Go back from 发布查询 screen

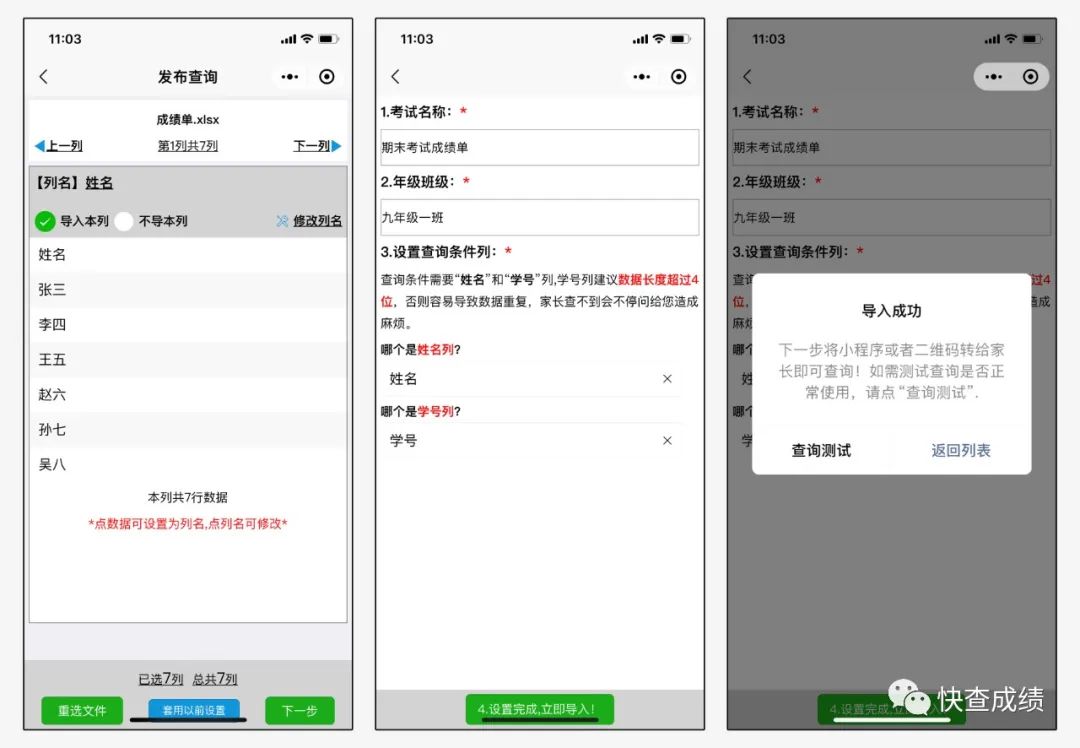click(44, 76)
